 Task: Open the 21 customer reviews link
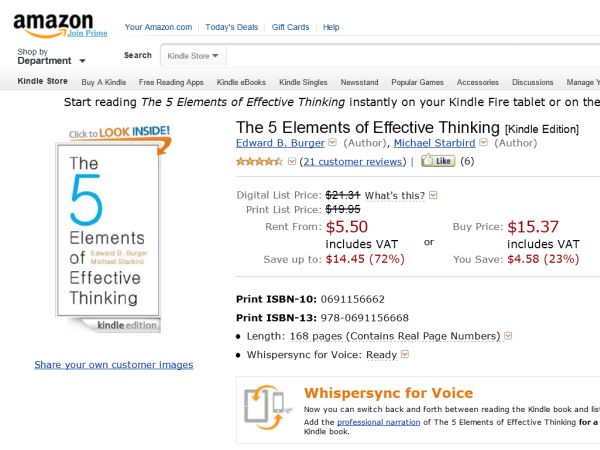pos(353,161)
